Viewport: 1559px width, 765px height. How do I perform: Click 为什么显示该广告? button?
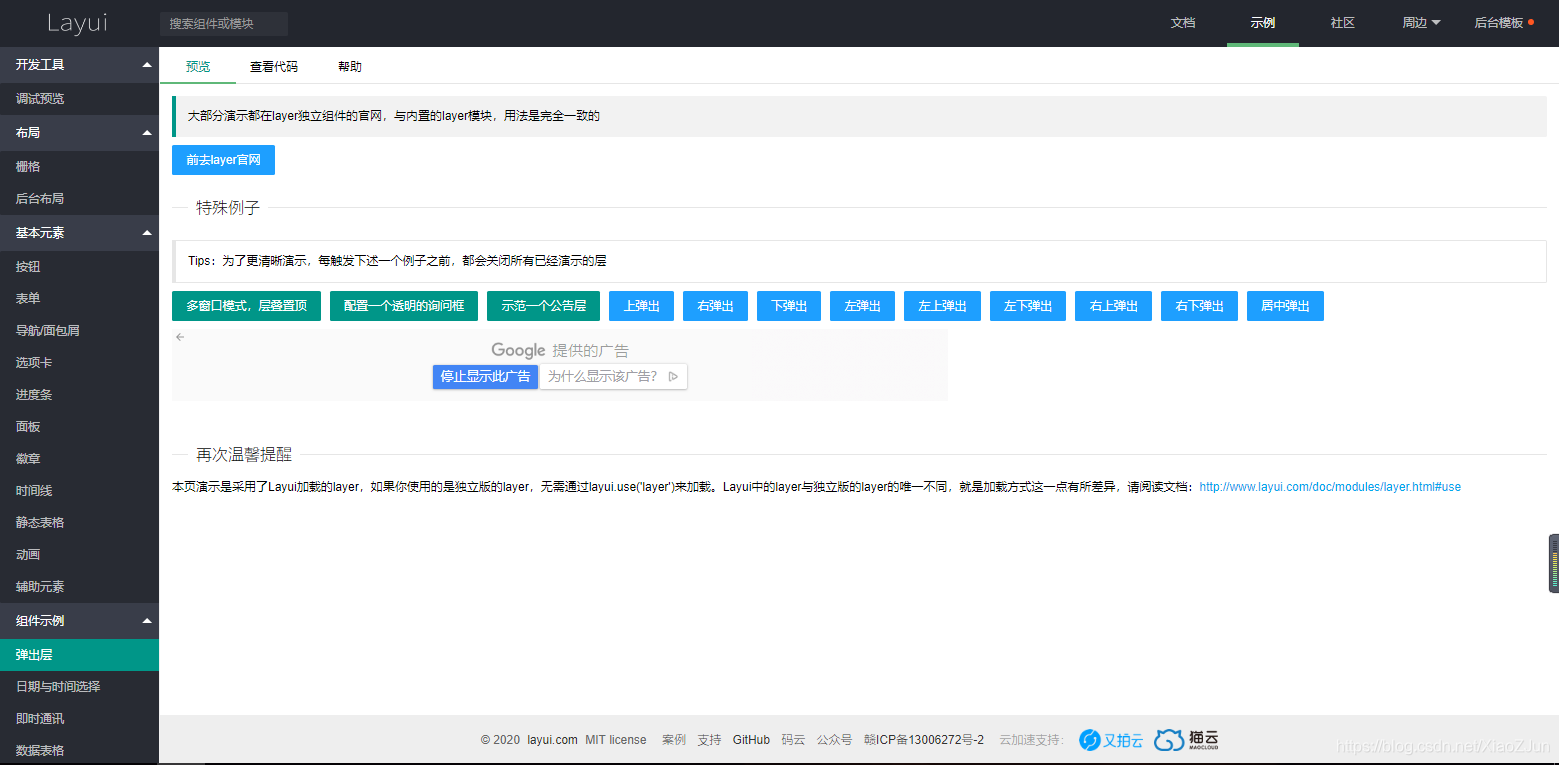(x=613, y=377)
